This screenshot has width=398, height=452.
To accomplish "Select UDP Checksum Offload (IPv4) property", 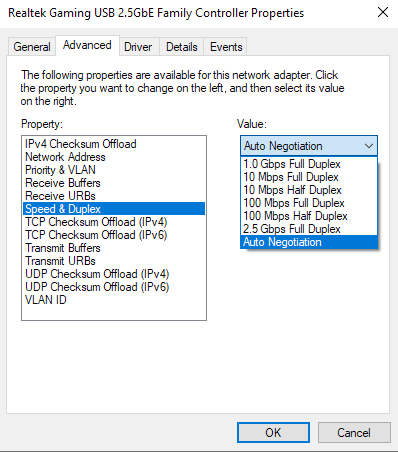I will tap(114, 274).
